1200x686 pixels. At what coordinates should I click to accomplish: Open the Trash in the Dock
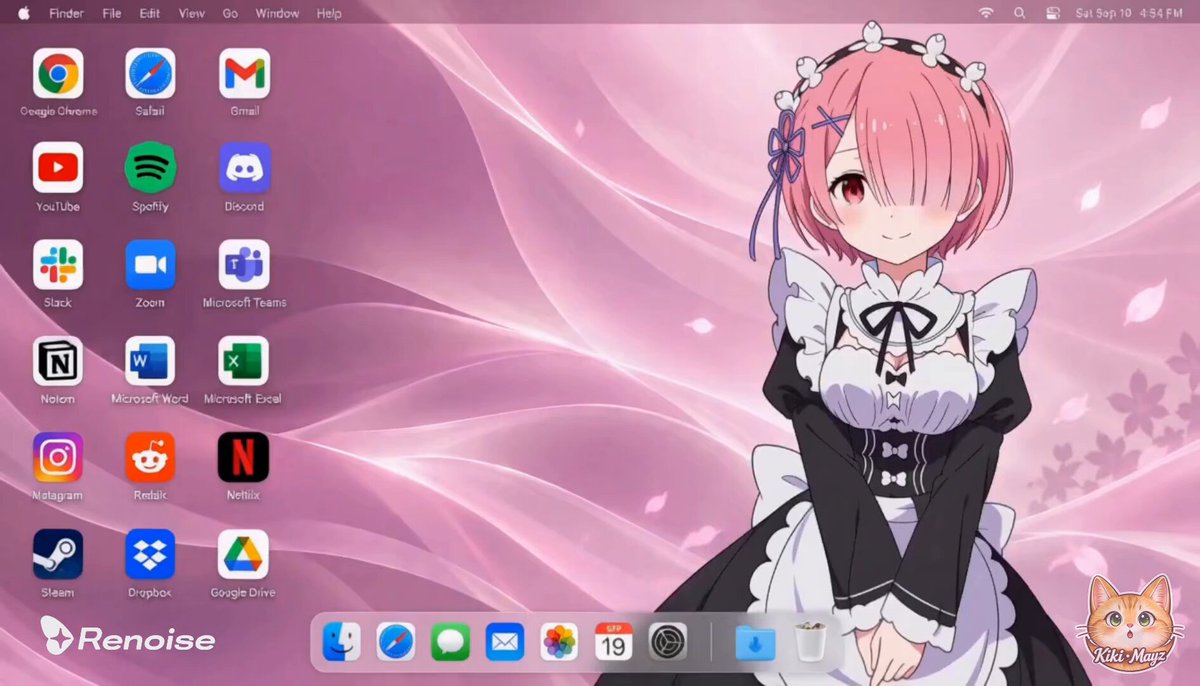810,641
